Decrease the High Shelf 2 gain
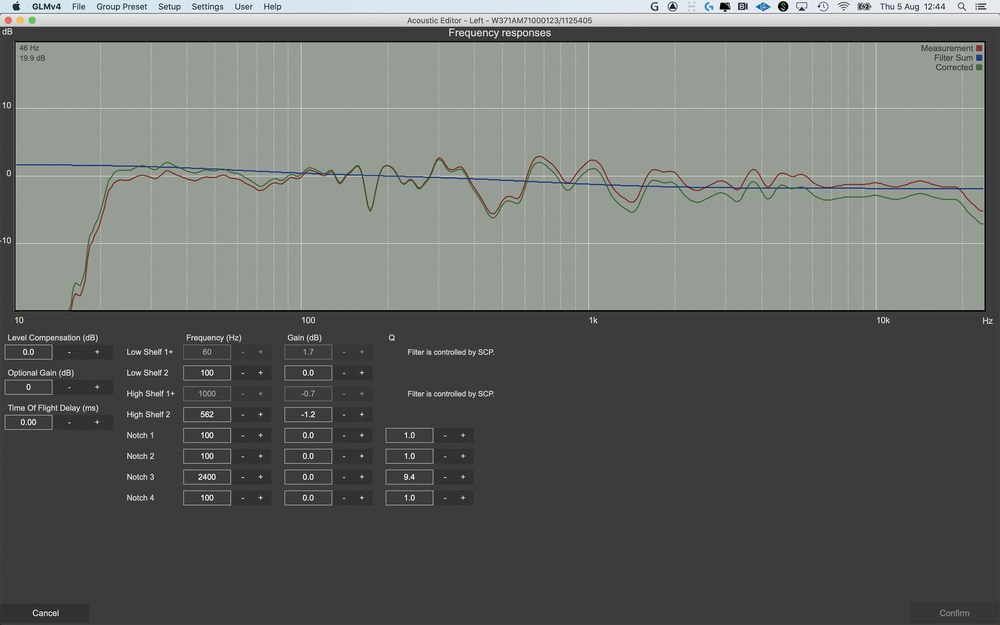This screenshot has height=625, width=1000. tap(344, 415)
